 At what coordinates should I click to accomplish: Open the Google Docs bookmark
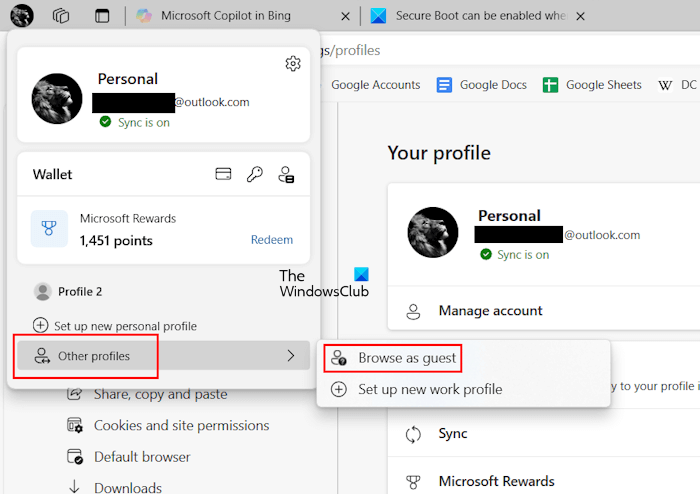point(481,85)
